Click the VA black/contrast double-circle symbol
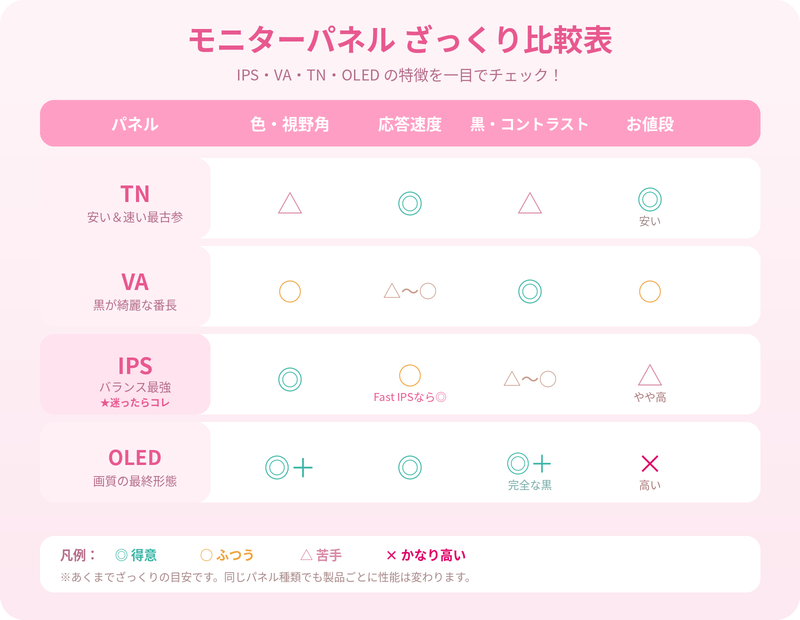 coord(530,291)
